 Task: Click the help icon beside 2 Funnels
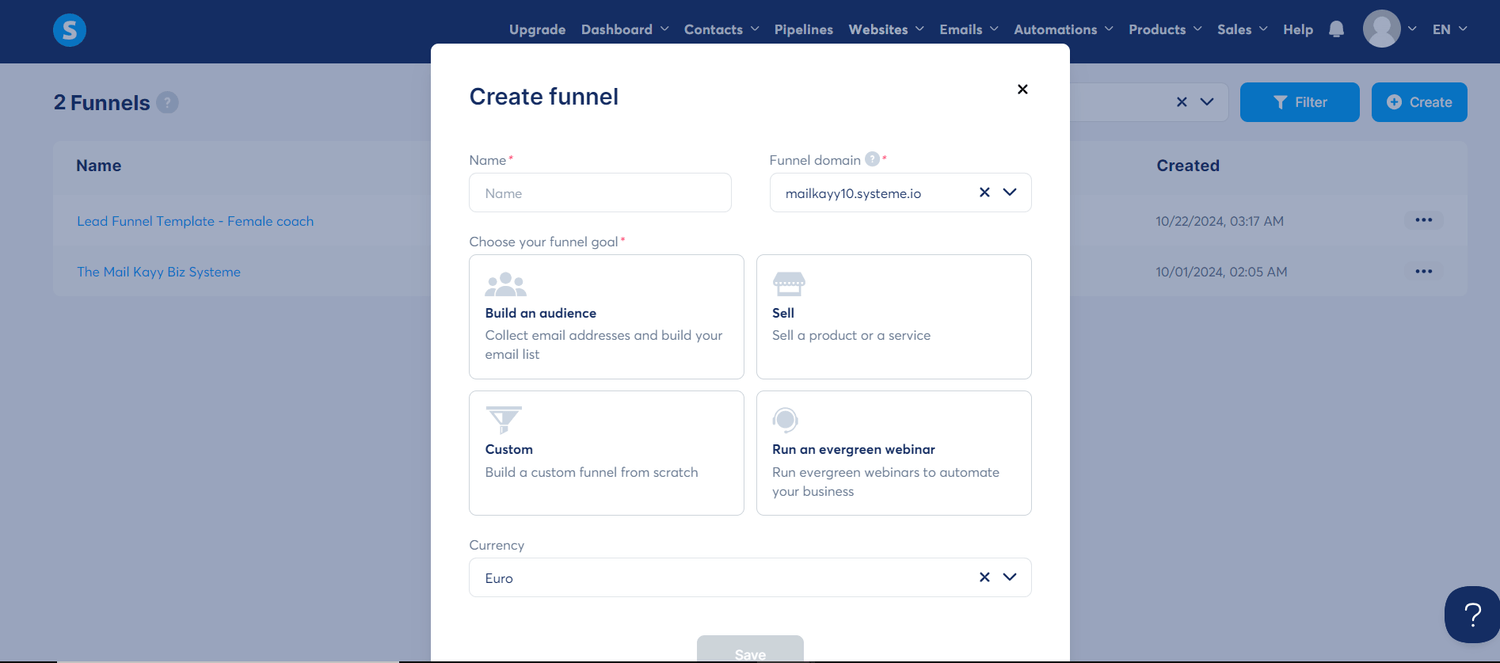point(167,102)
